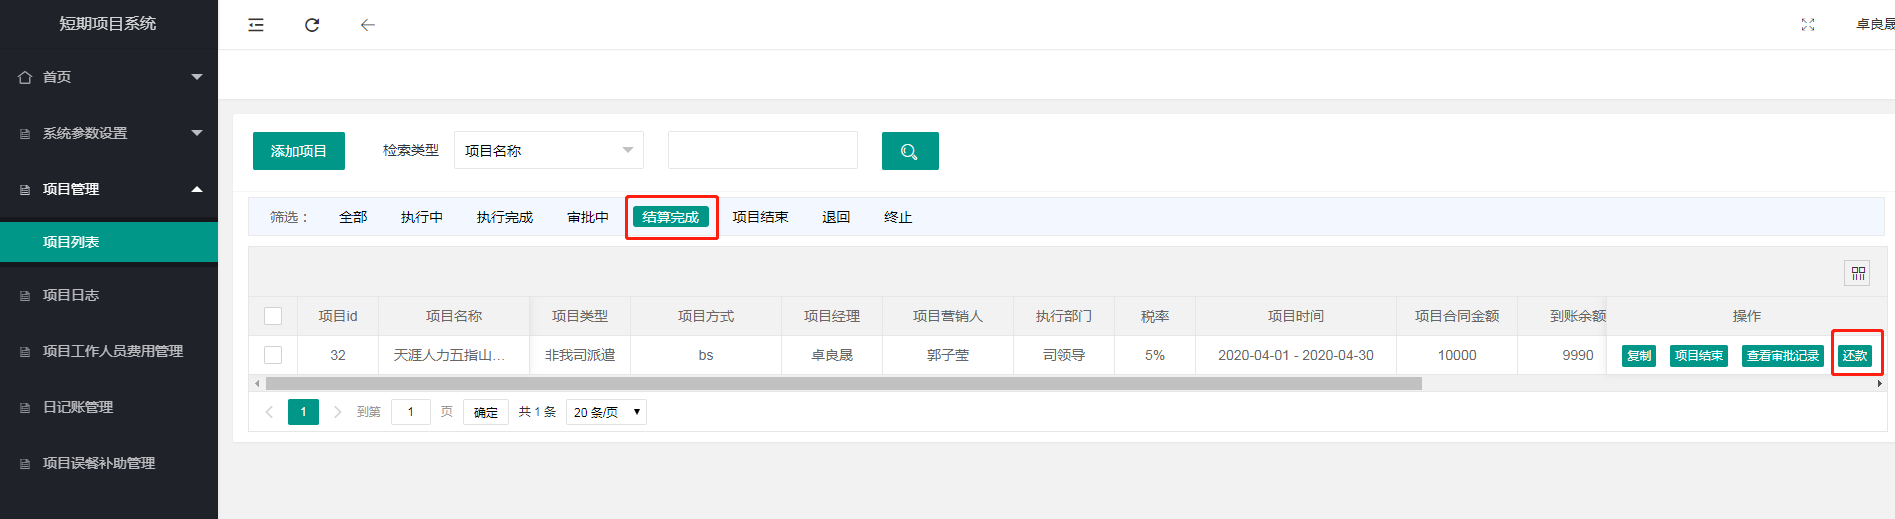The image size is (1895, 519).
Task: Filter projects by 执行完成
Action: 505,217
